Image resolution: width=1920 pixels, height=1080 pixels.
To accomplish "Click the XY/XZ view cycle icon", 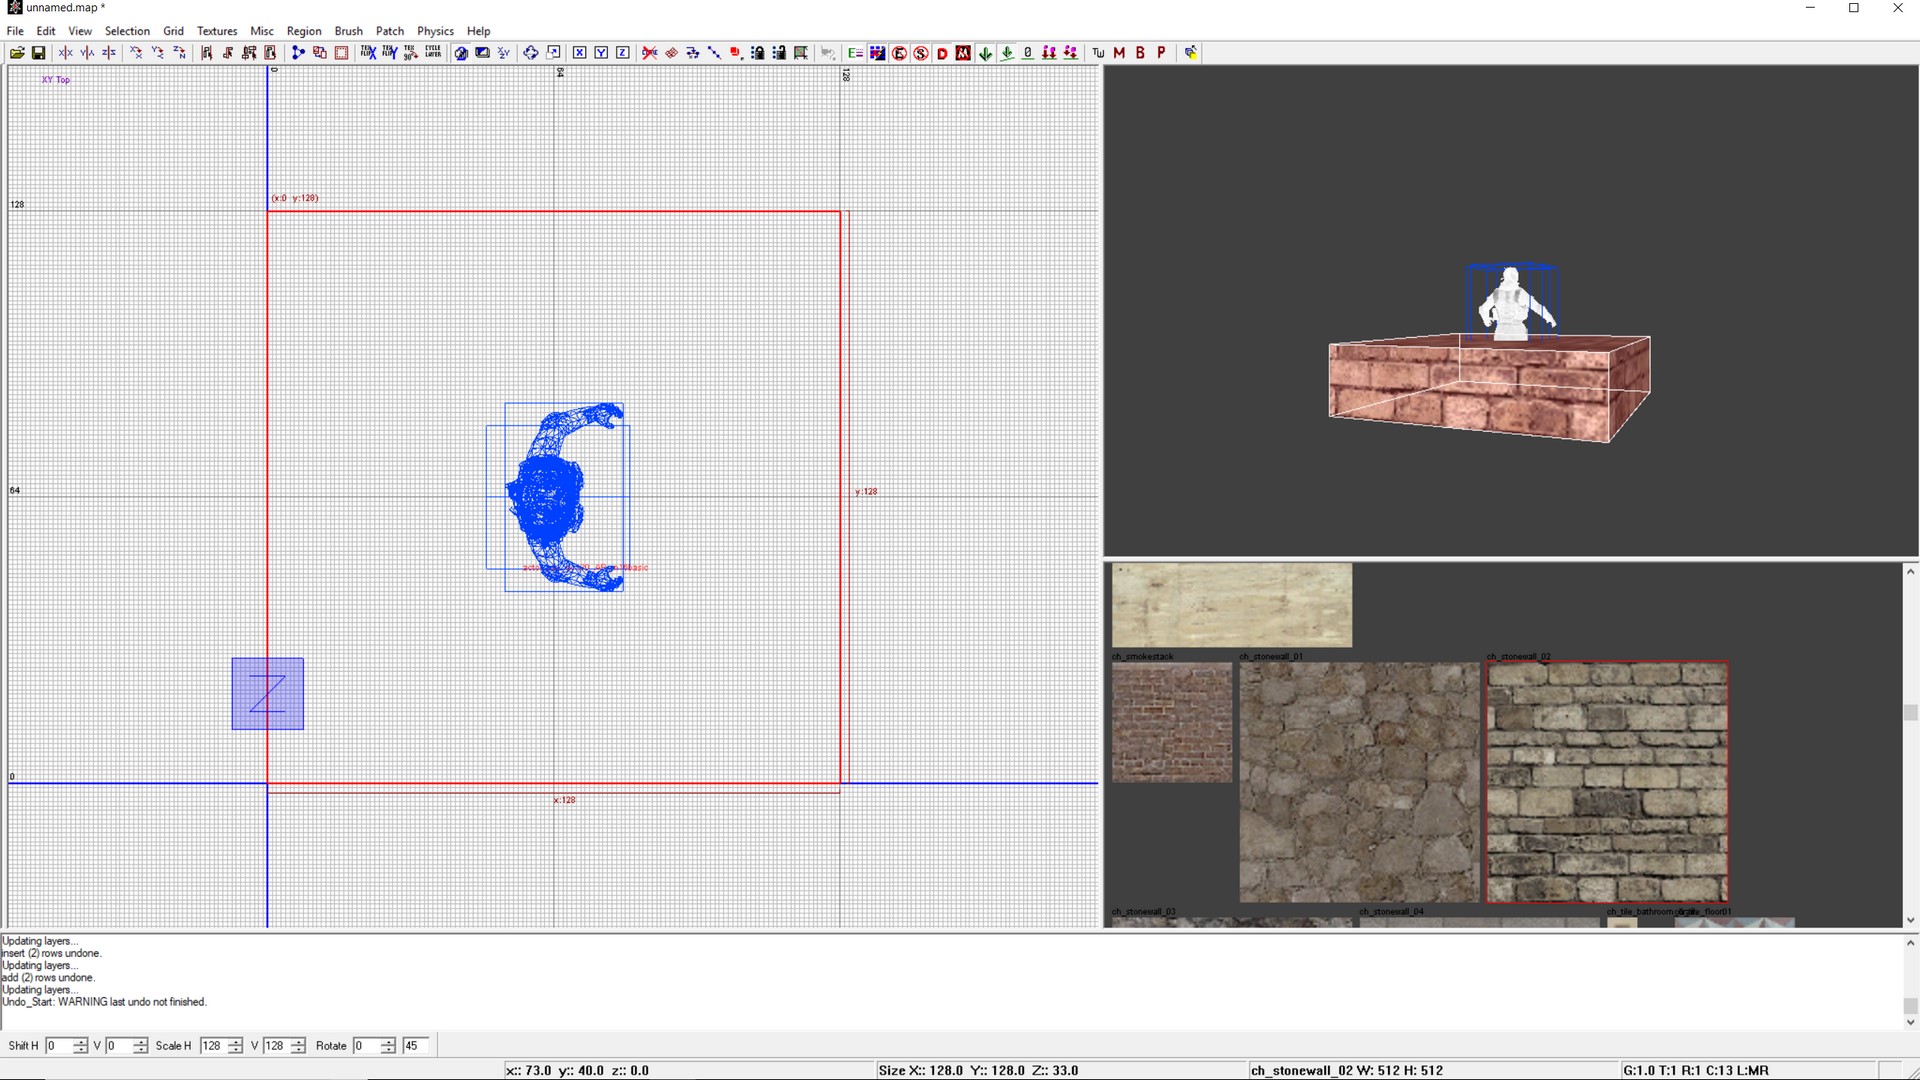I will 503,53.
